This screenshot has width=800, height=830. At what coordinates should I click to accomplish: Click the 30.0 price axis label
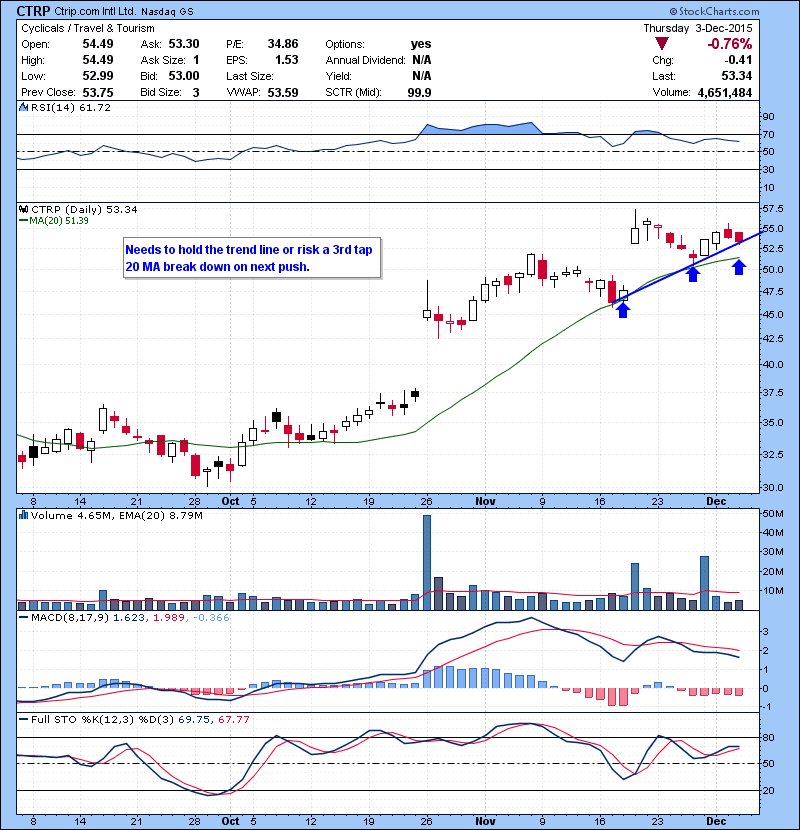772,487
